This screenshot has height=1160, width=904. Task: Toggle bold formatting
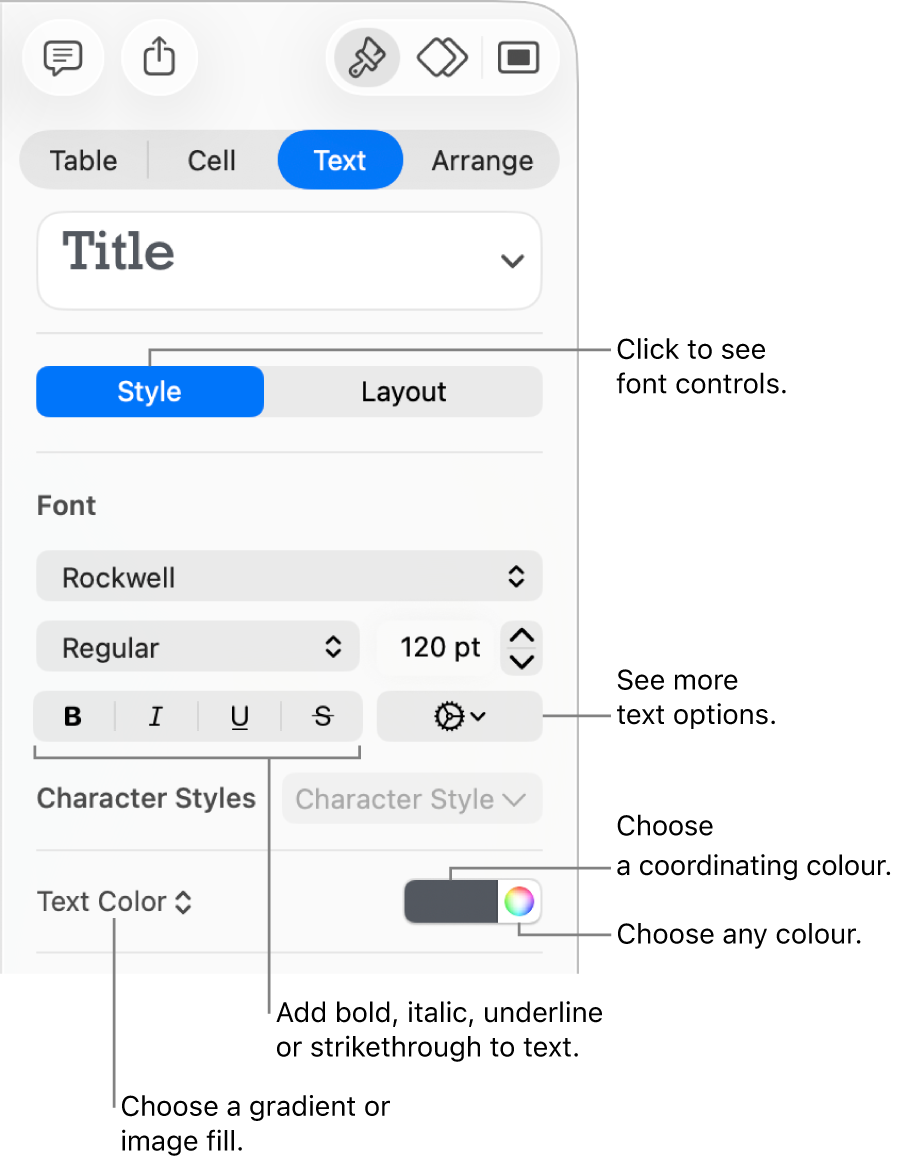[x=73, y=716]
